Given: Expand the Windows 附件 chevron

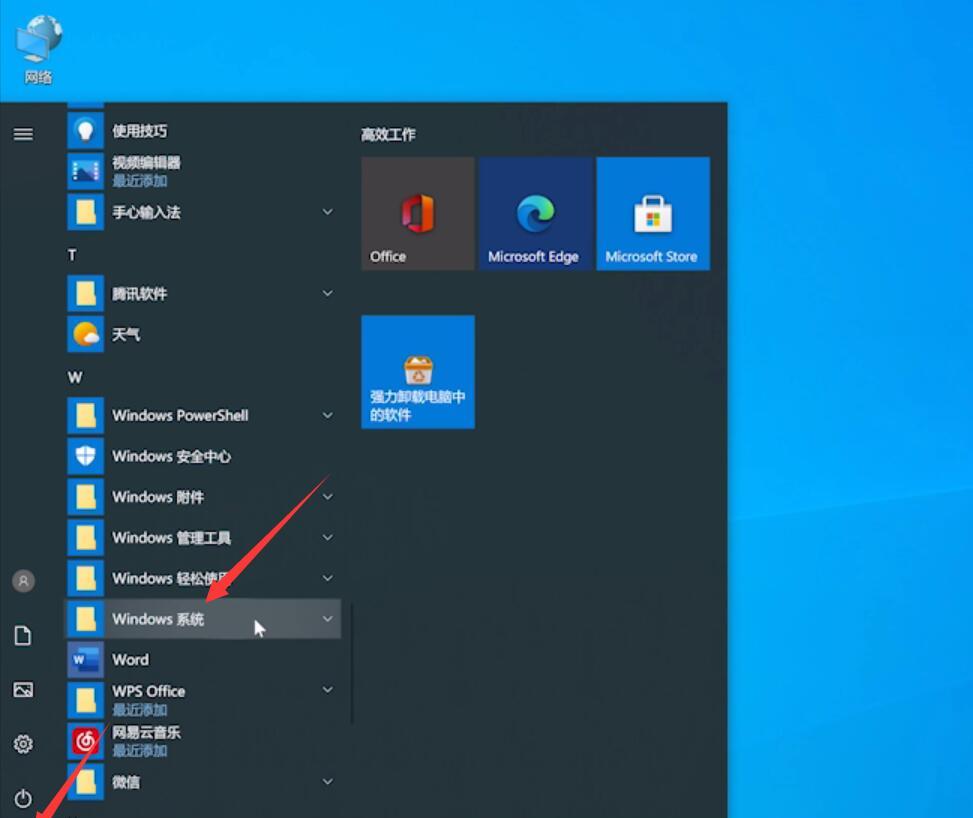Looking at the screenshot, I should pyautogui.click(x=328, y=497).
